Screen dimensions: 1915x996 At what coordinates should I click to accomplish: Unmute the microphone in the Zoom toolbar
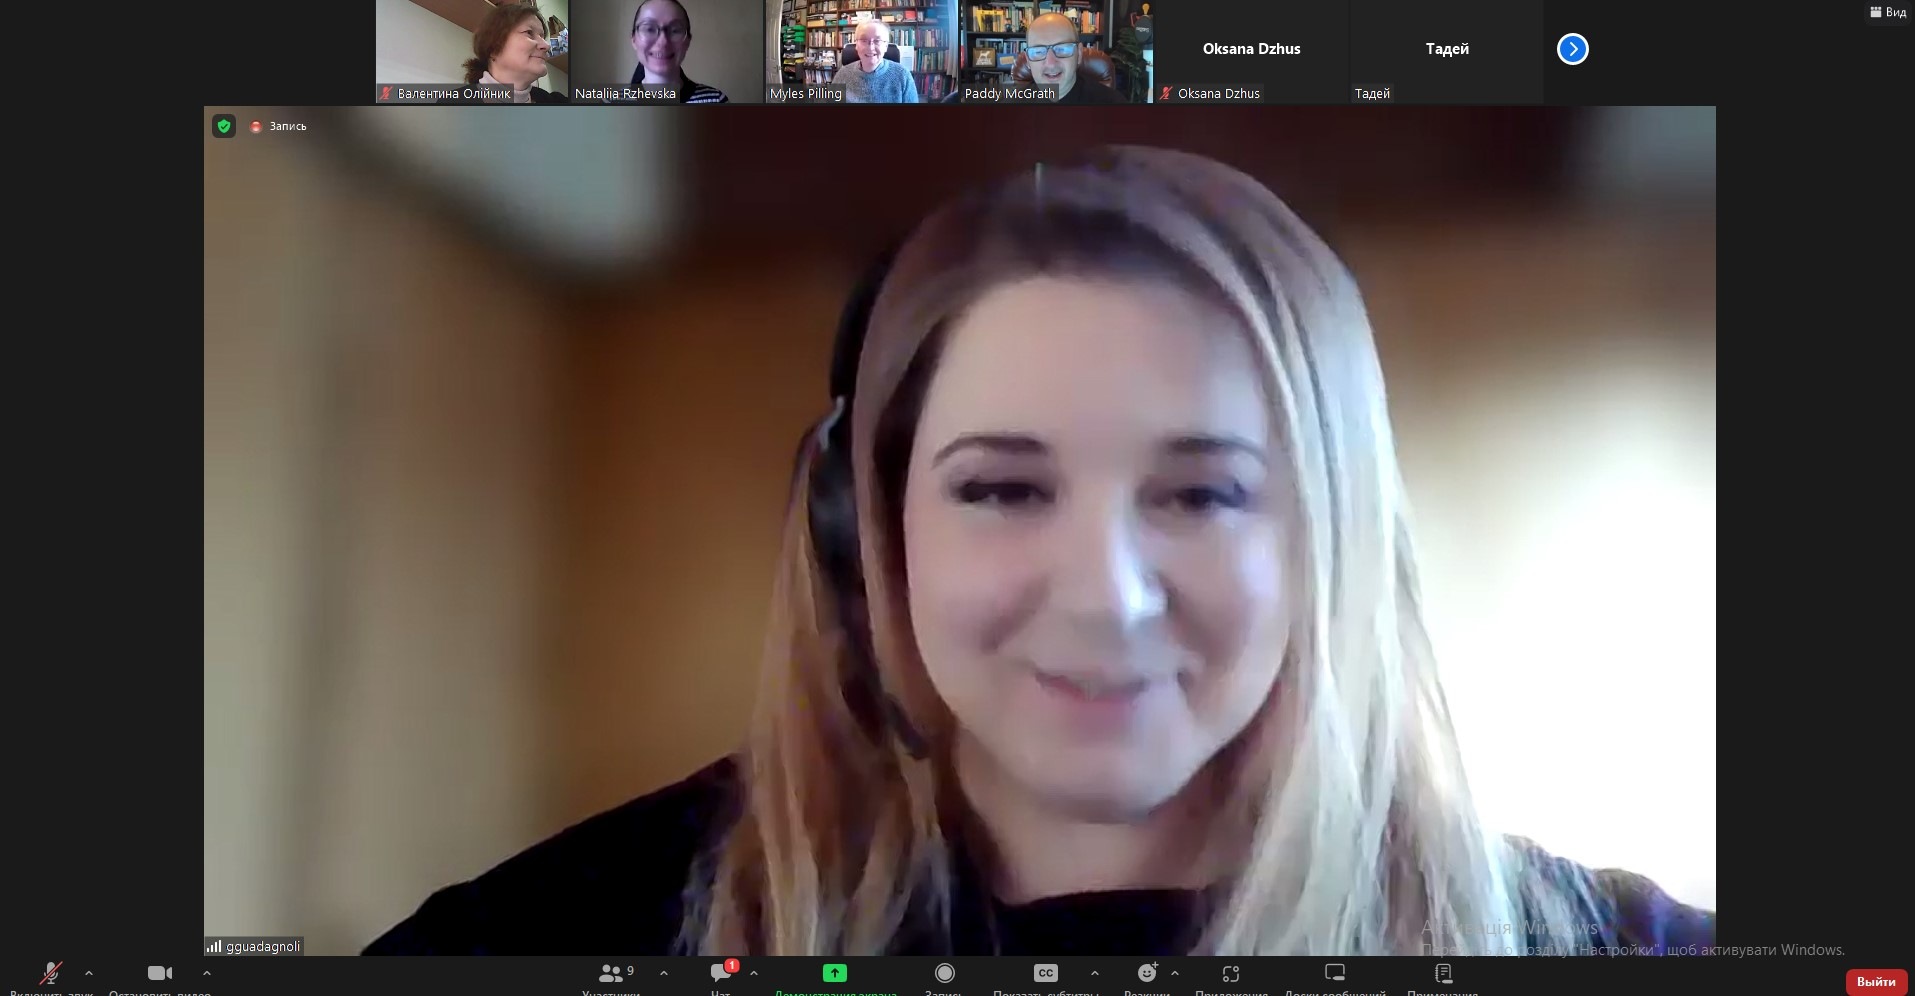[x=51, y=973]
